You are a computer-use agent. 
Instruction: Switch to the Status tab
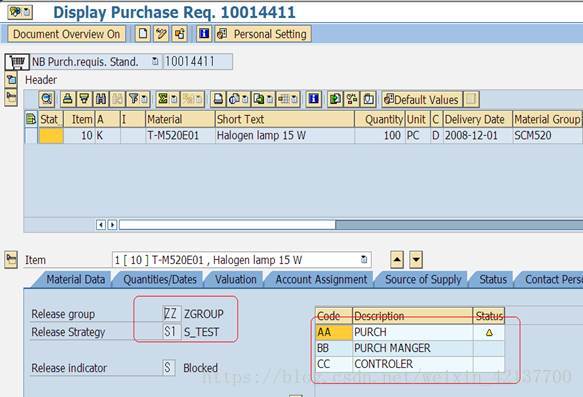tap(493, 280)
